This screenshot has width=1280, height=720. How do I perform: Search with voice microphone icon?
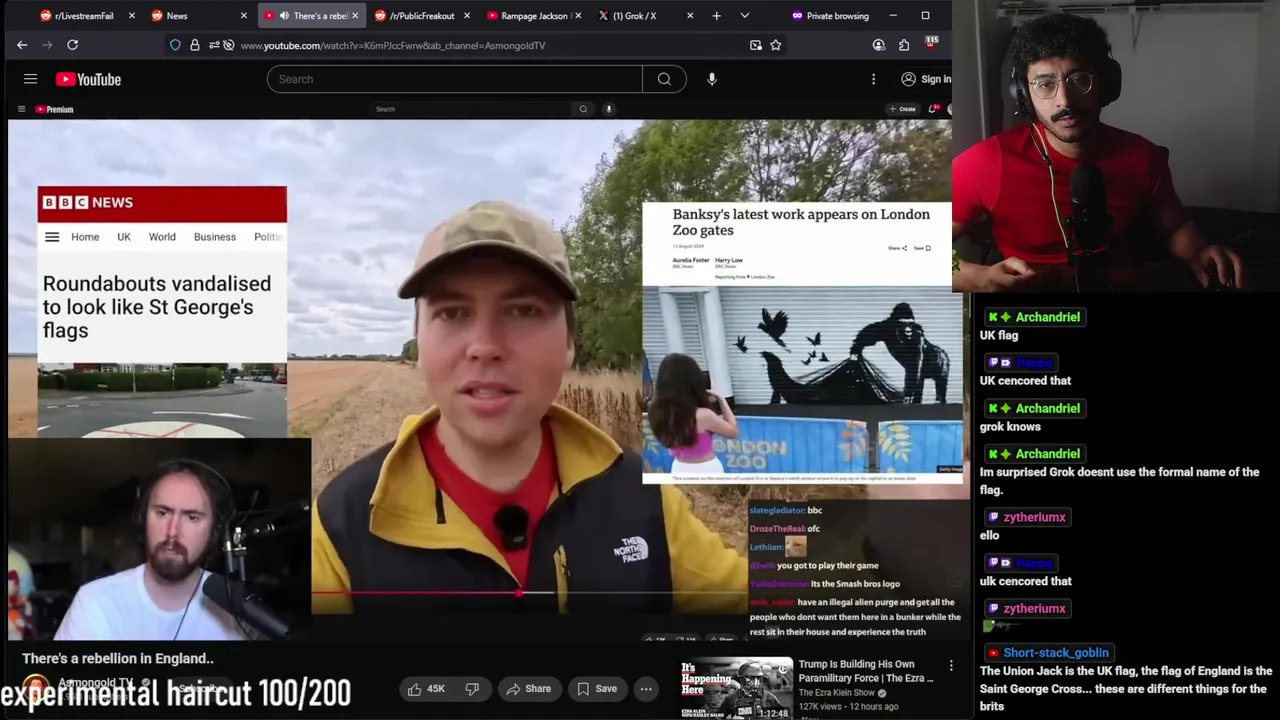click(712, 79)
